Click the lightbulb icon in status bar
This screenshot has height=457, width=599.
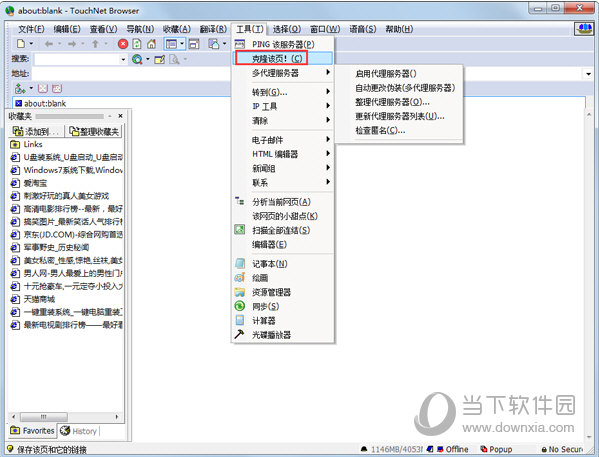coord(10,449)
